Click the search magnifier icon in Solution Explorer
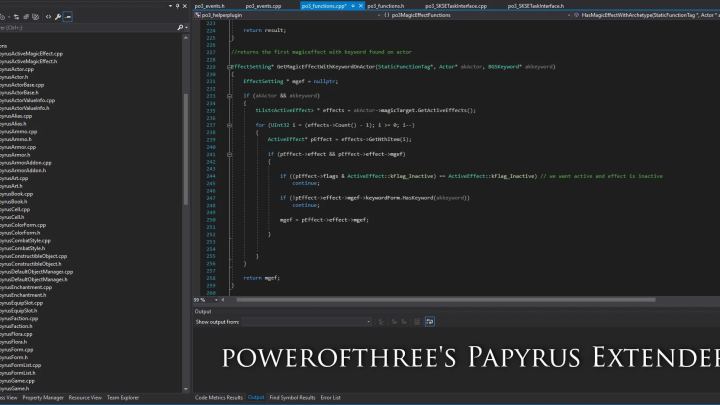 (180, 28)
